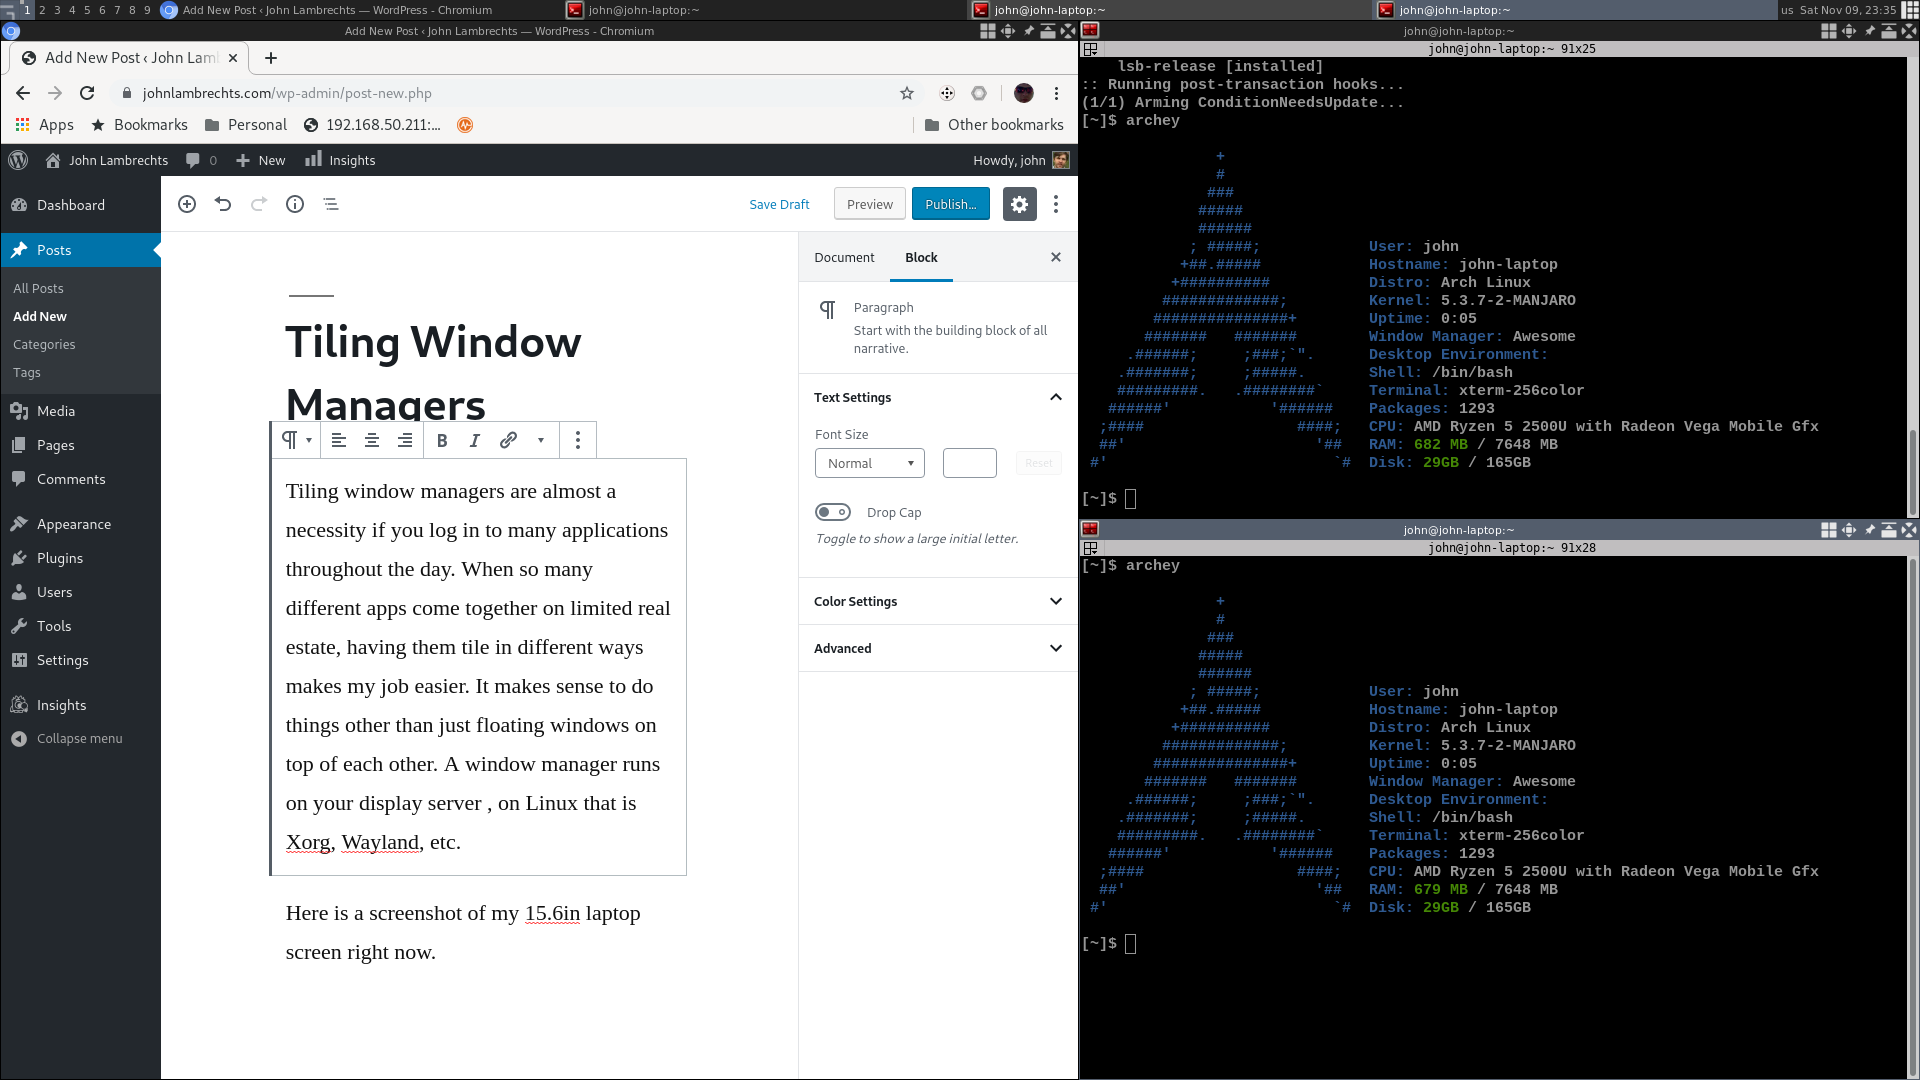Open paragraph block type switcher dropdown
The height and width of the screenshot is (1080, 1920).
pyautogui.click(x=296, y=440)
